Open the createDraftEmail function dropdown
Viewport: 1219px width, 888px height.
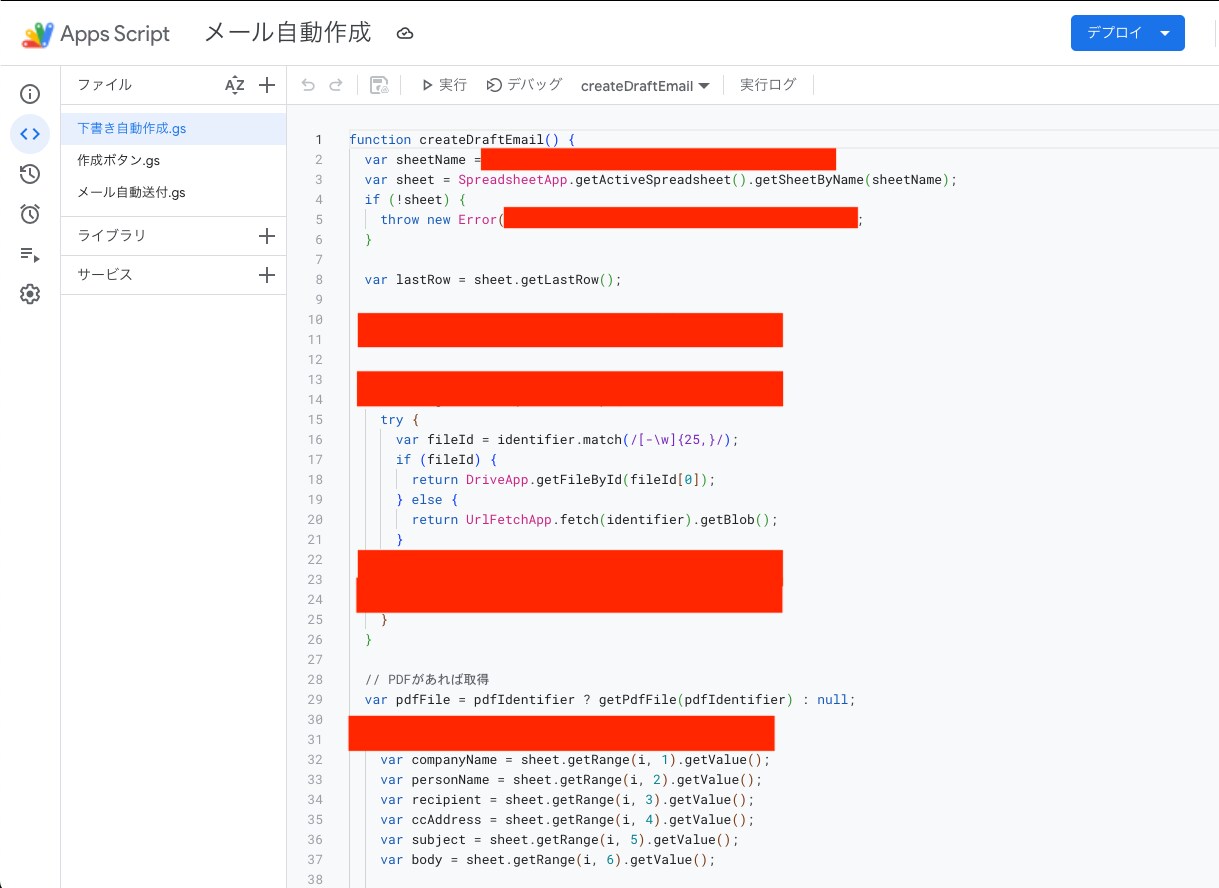point(645,86)
